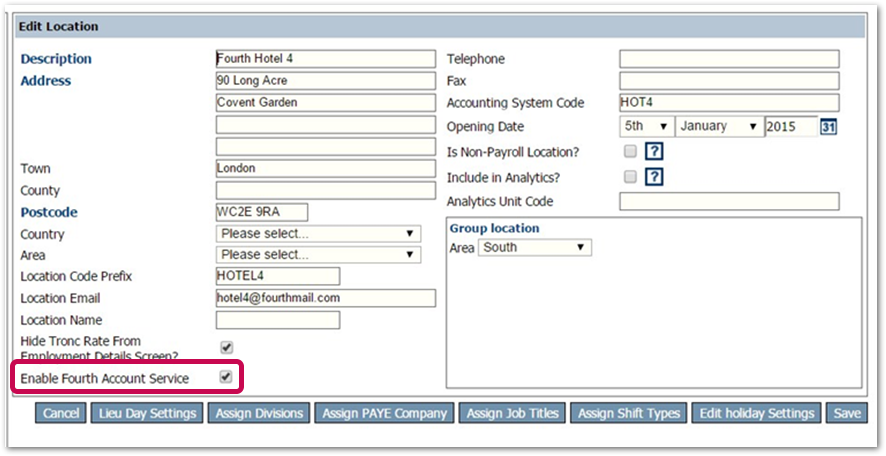Click help icon beside Include in Analytics
Image resolution: width=886 pixels, height=456 pixels.
(x=654, y=177)
